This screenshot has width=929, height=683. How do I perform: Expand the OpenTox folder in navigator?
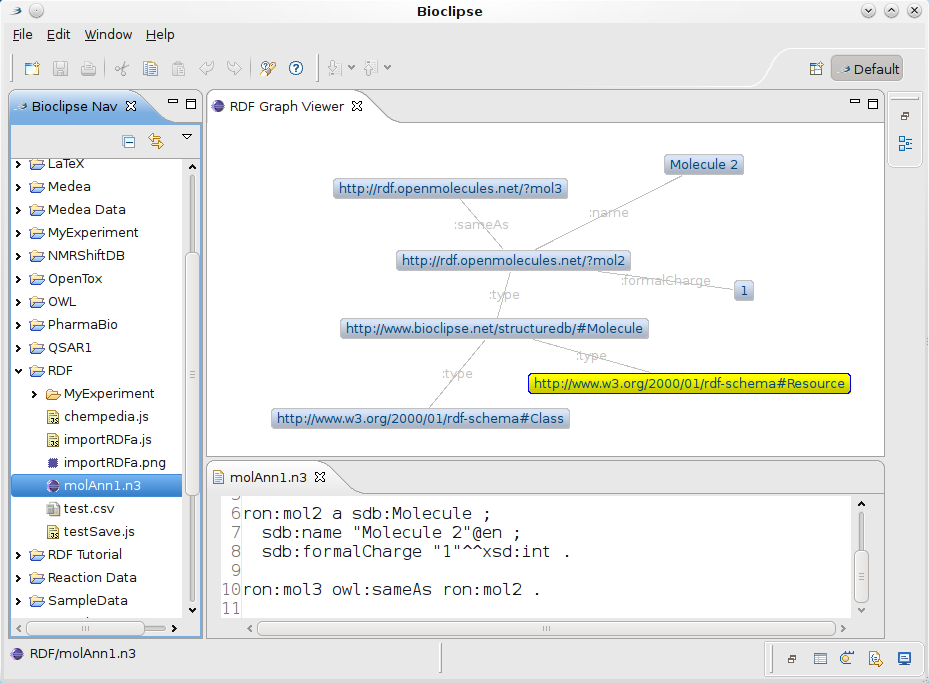pyautogui.click(x=18, y=279)
